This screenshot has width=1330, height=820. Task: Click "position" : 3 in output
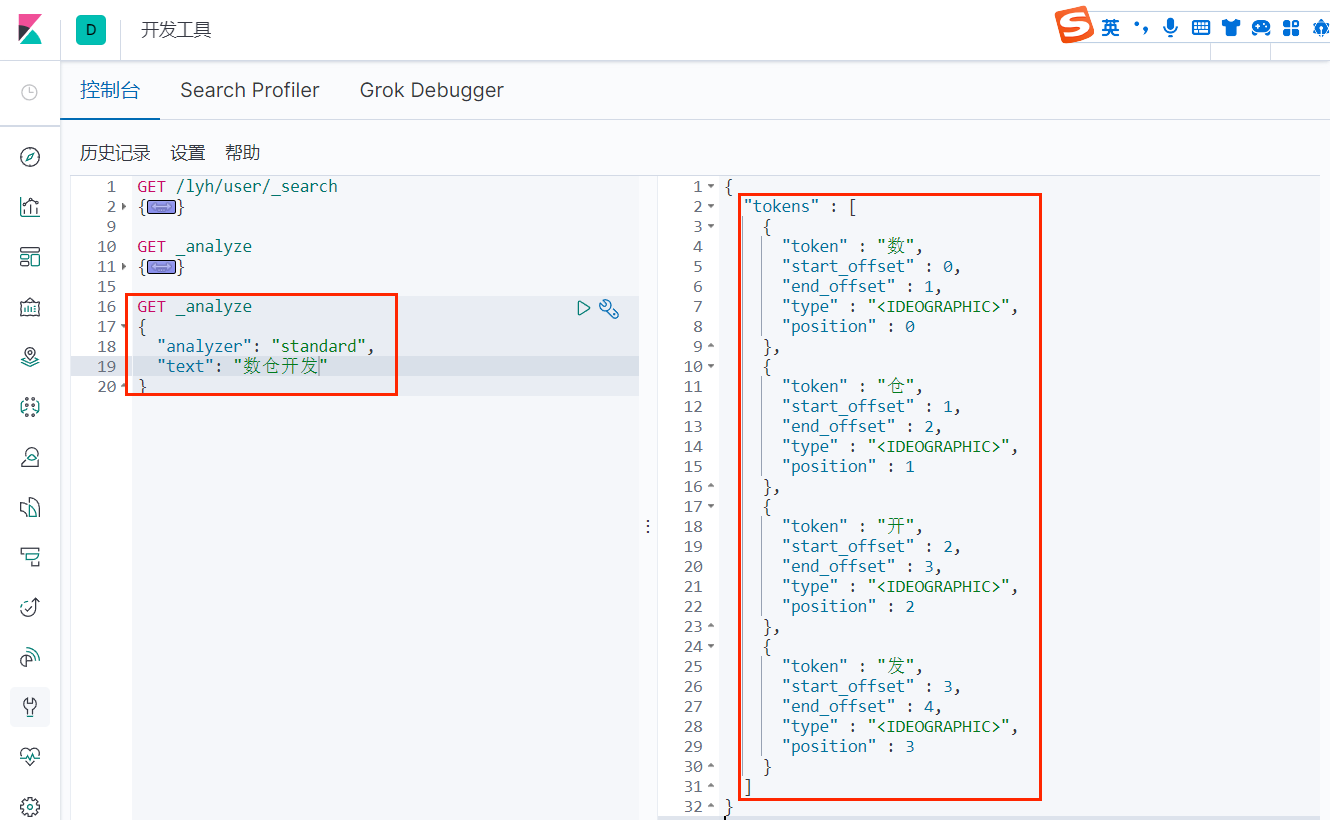848,747
